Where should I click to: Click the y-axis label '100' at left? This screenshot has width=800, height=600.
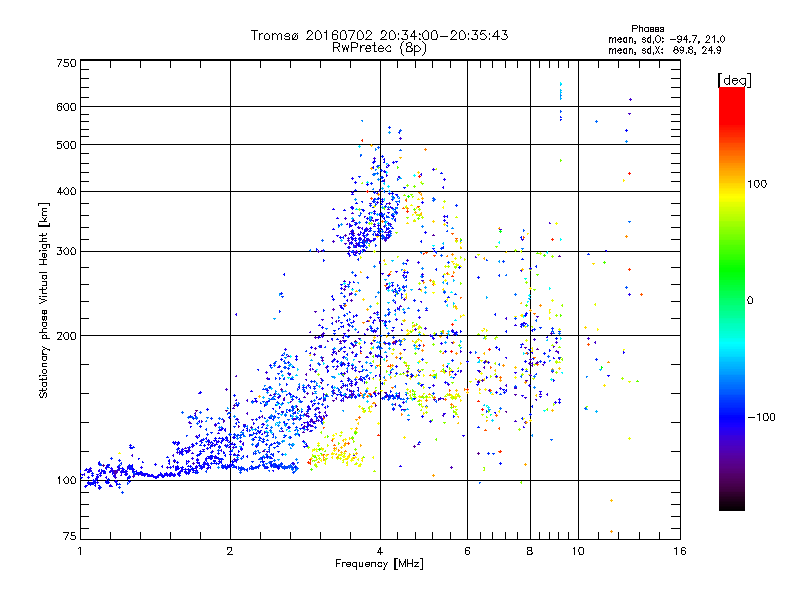(x=67, y=480)
